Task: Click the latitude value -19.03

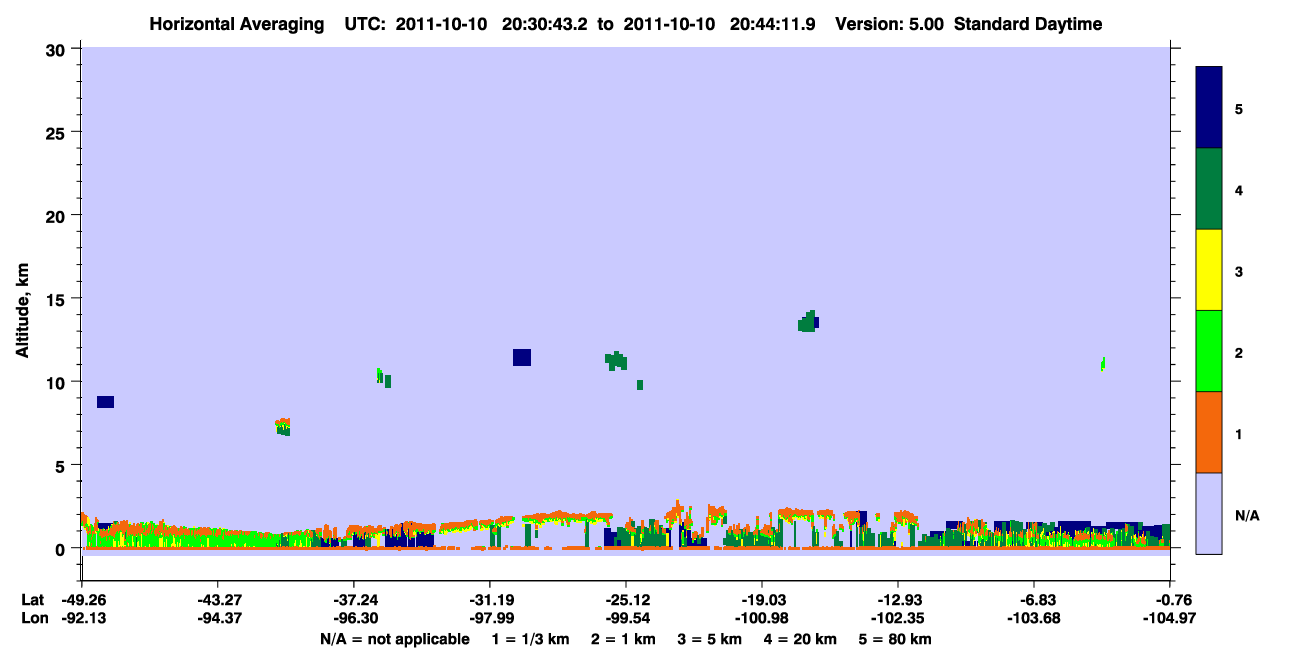Action: click(762, 600)
